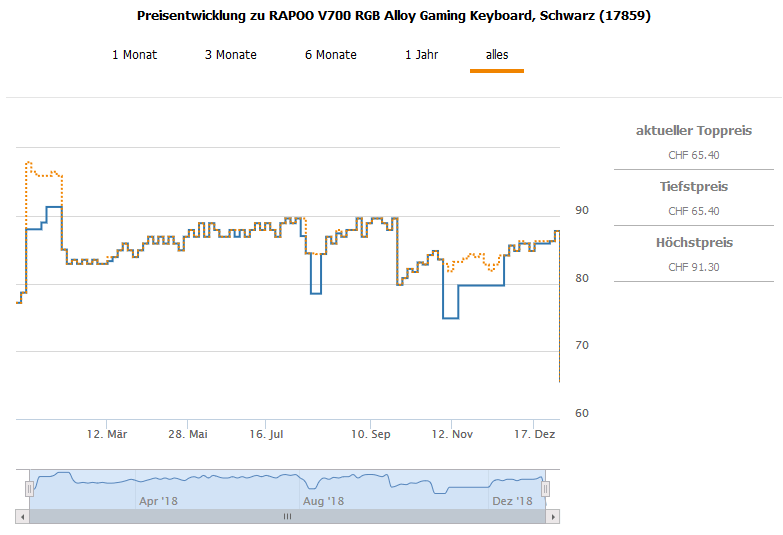This screenshot has height=535, width=783.
Task: Click the Apr '18 label in navigator
Action: pos(158,501)
